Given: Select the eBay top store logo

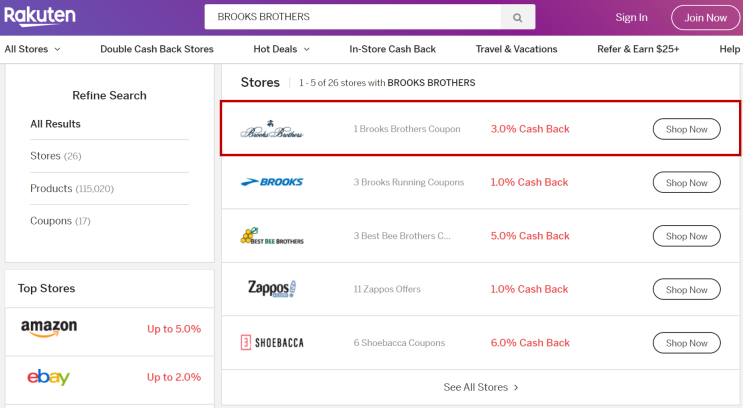Looking at the screenshot, I should [49, 377].
